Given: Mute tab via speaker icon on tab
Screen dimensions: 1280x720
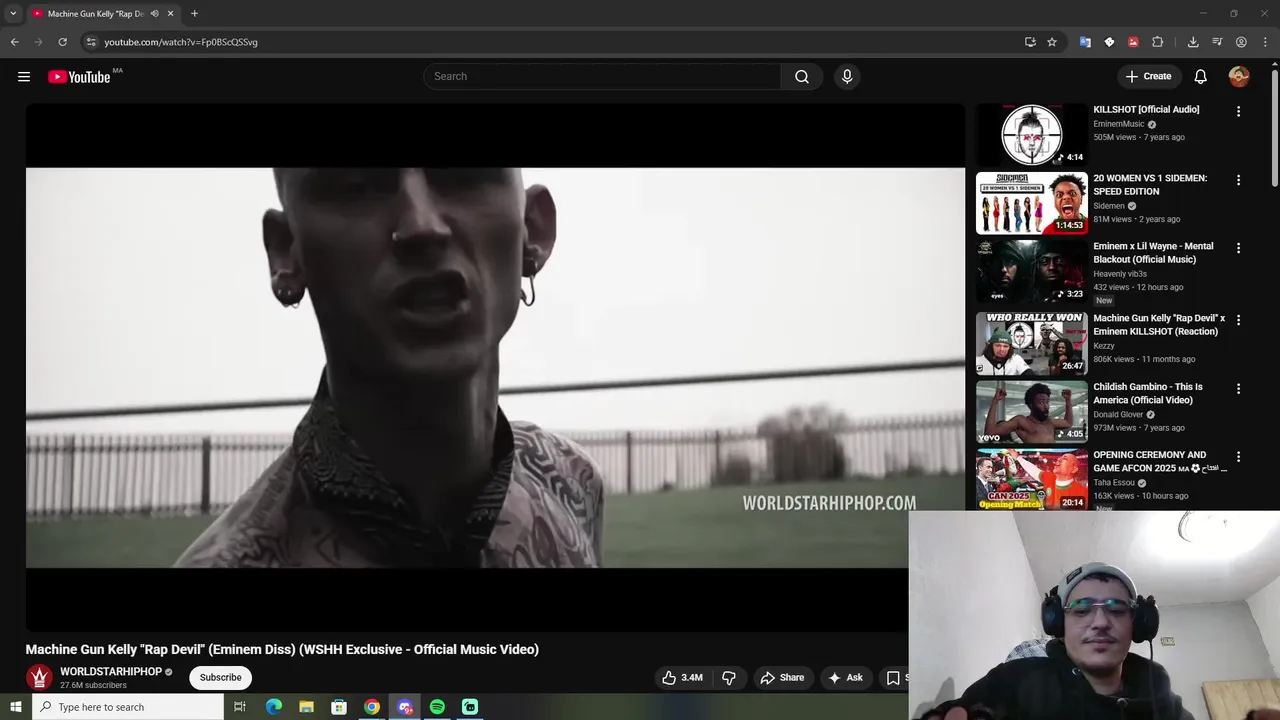Looking at the screenshot, I should (154, 14).
